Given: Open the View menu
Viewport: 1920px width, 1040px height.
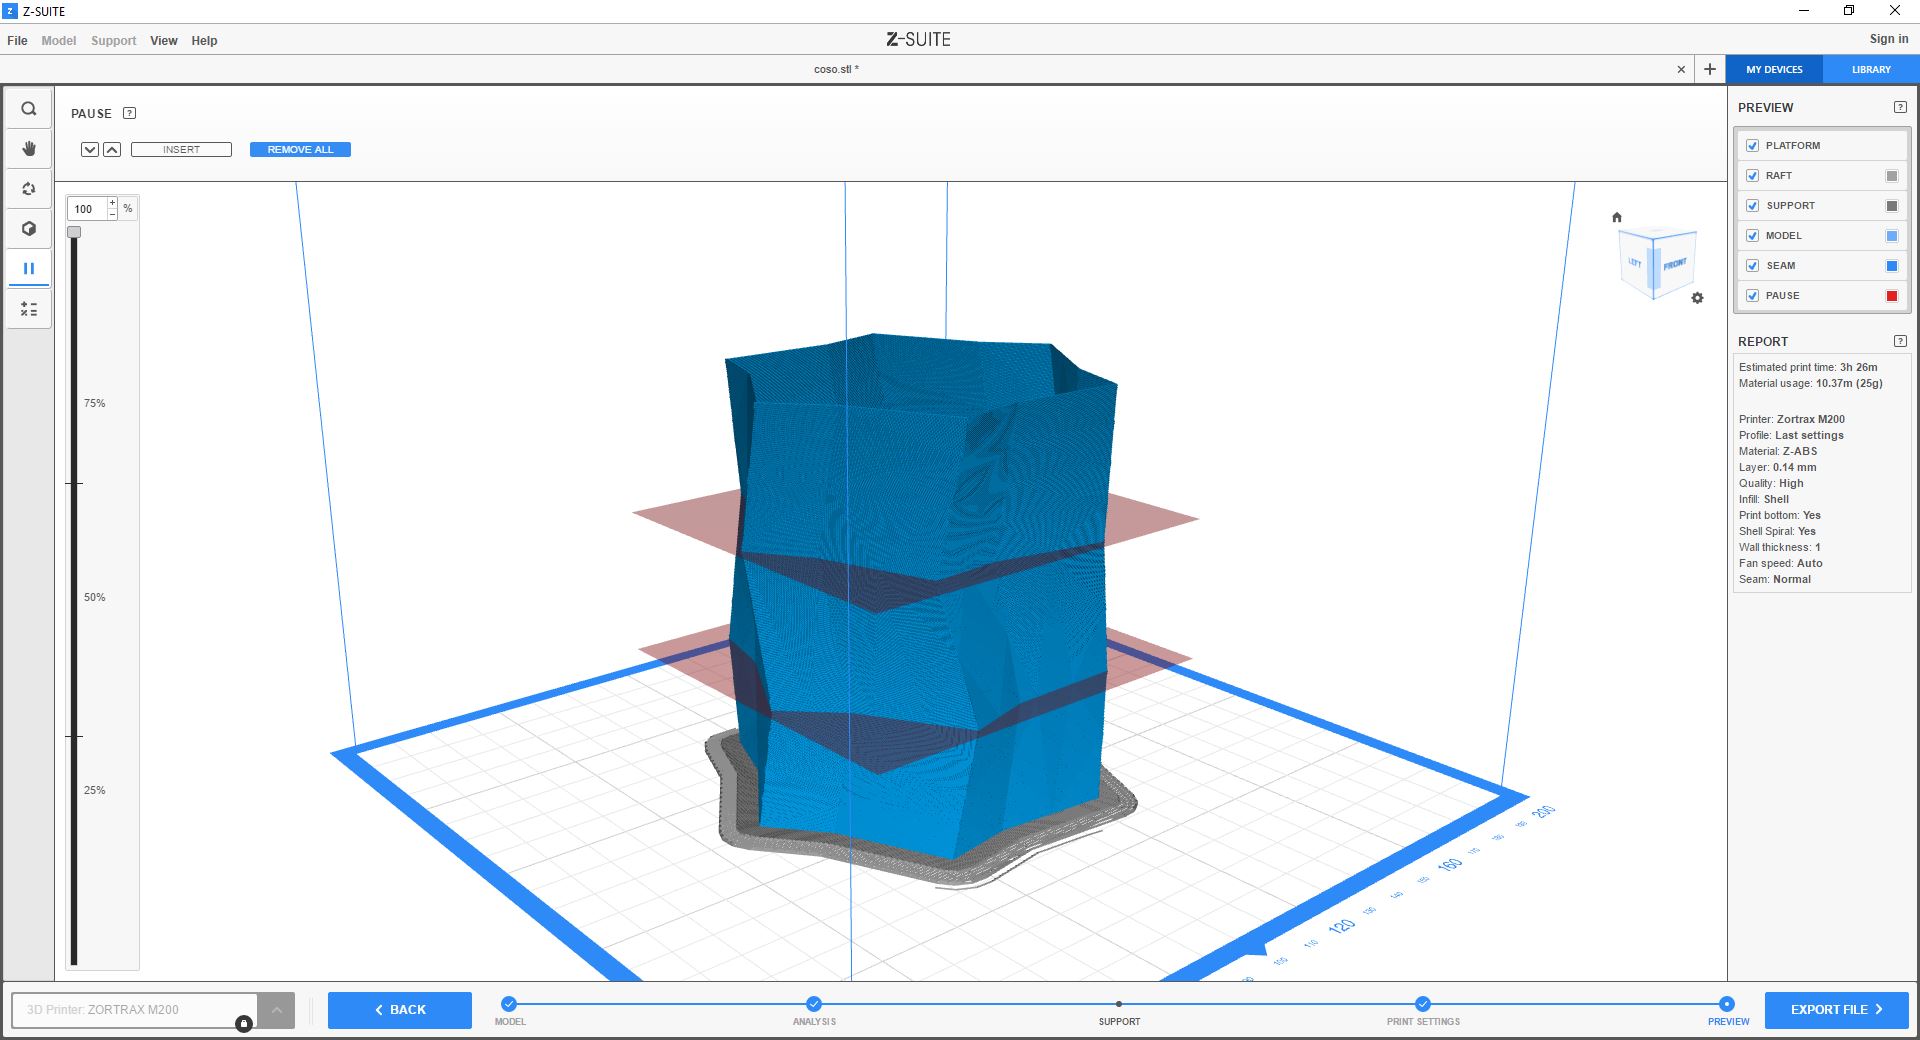Looking at the screenshot, I should (164, 41).
